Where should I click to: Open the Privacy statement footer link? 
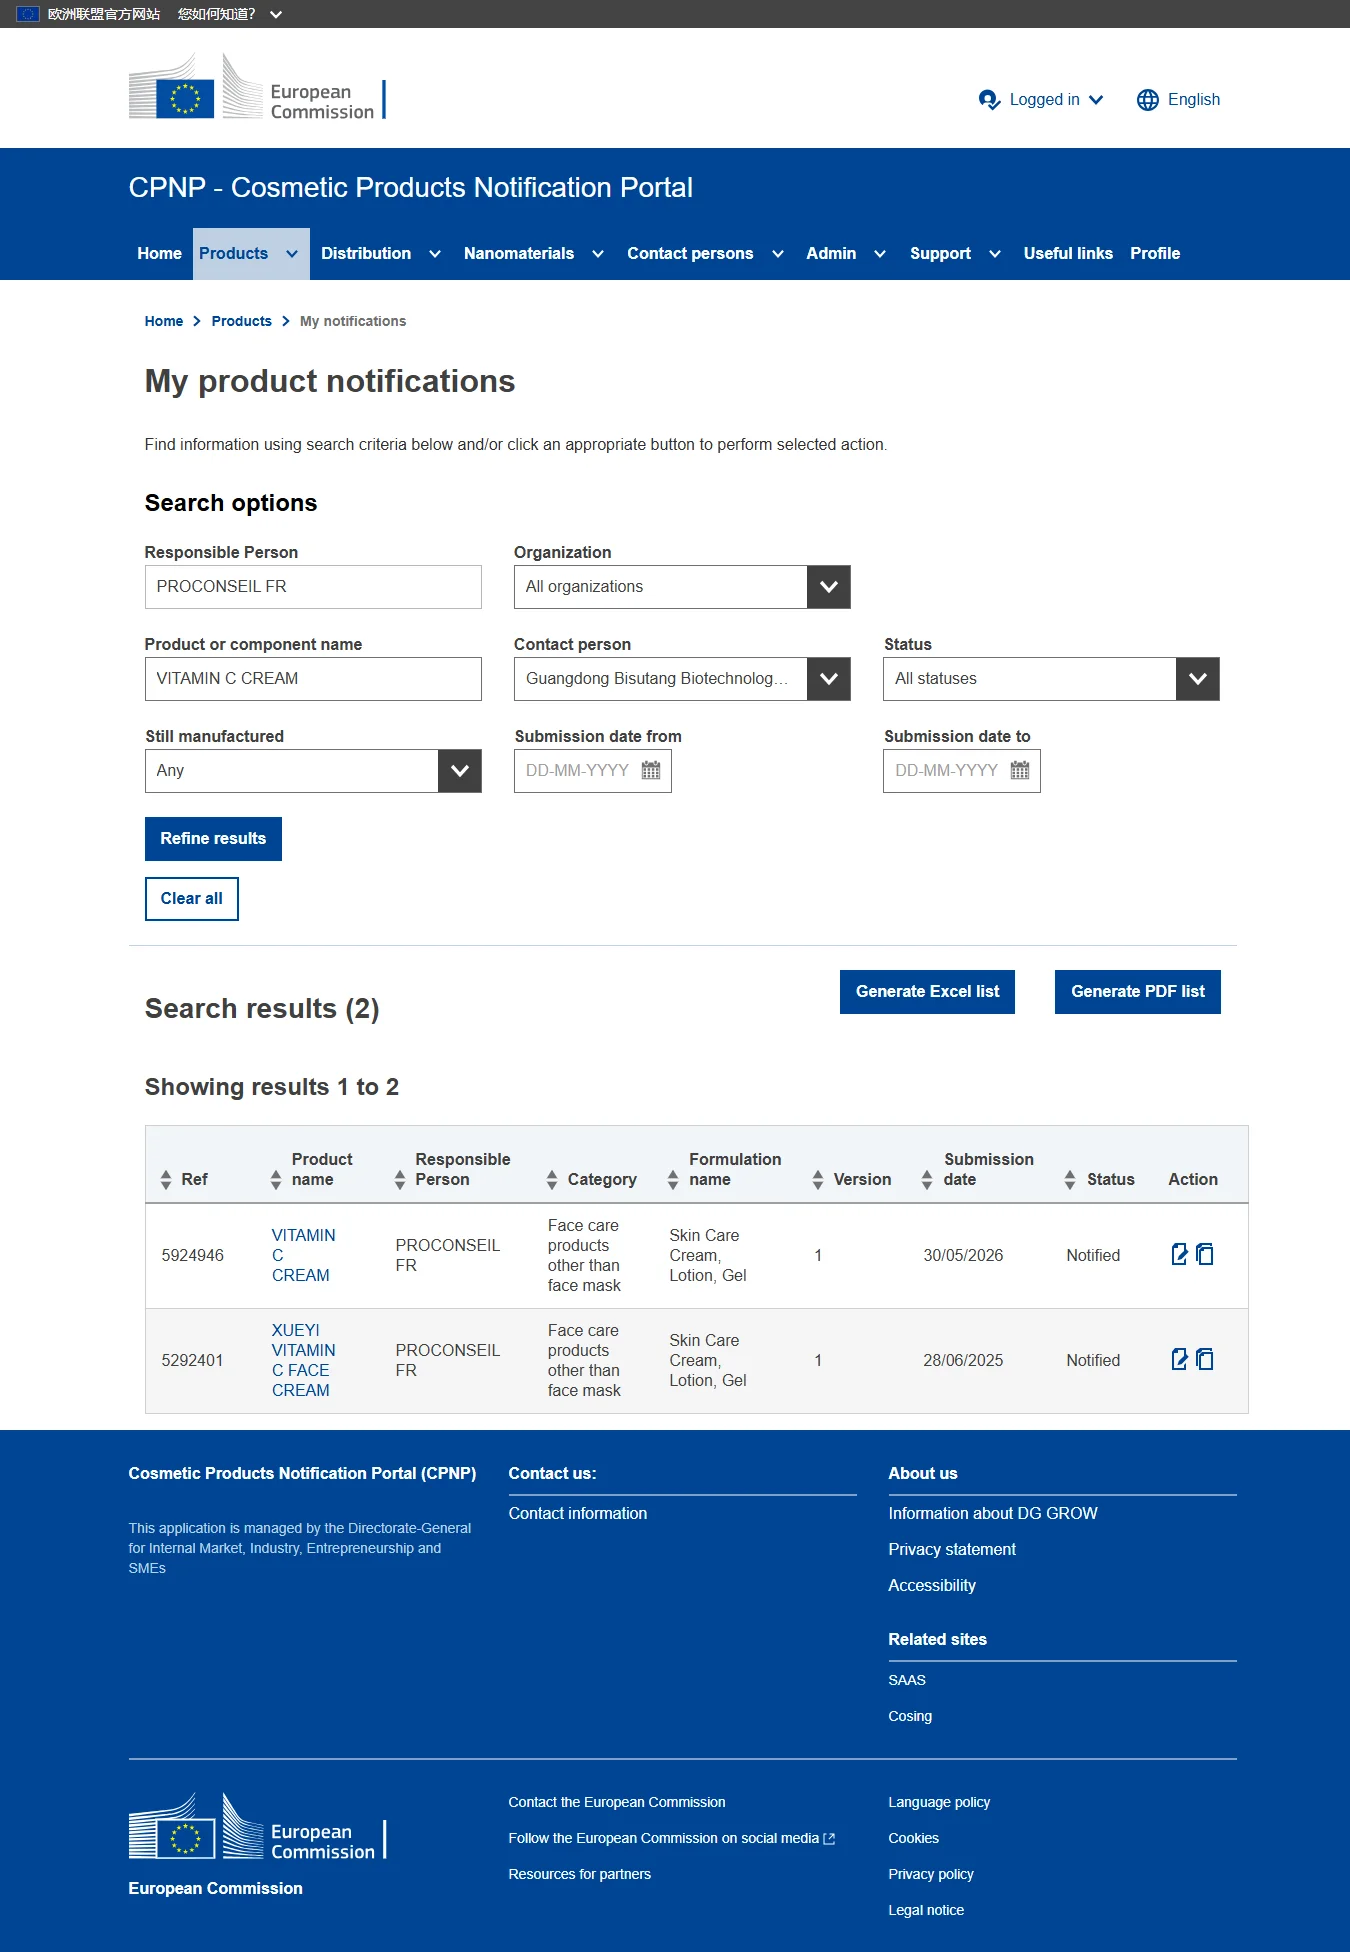pyautogui.click(x=952, y=1550)
